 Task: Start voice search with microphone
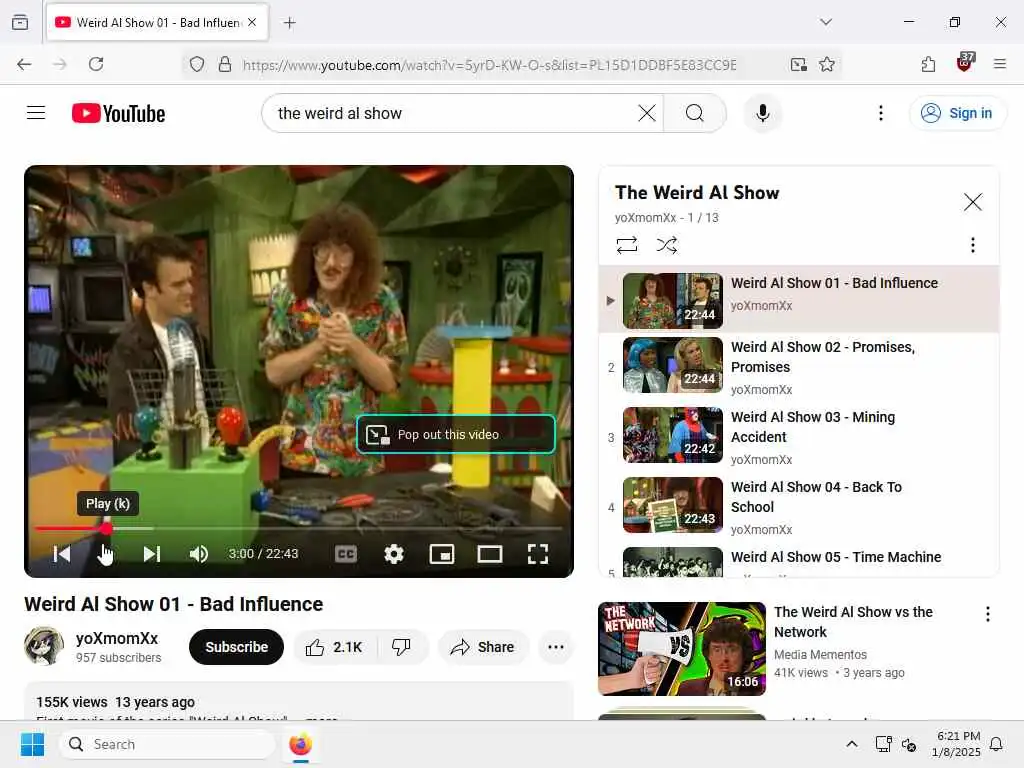762,113
